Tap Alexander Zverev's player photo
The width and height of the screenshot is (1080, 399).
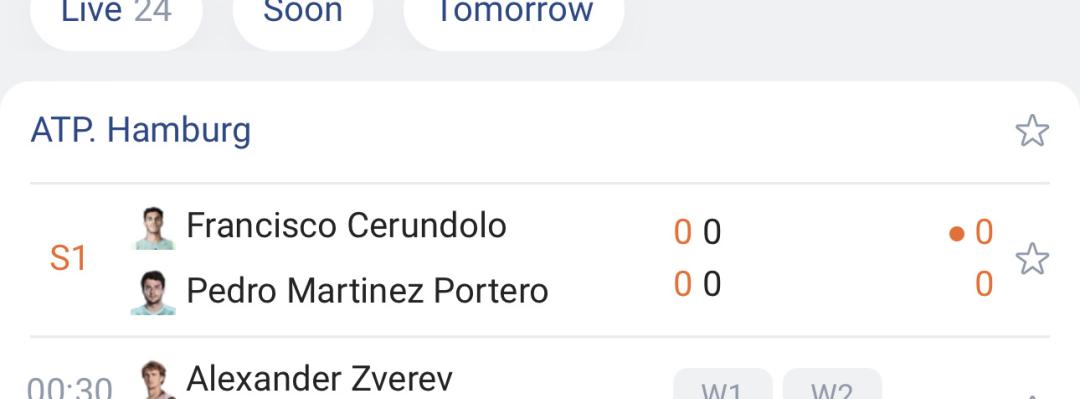pos(154,380)
